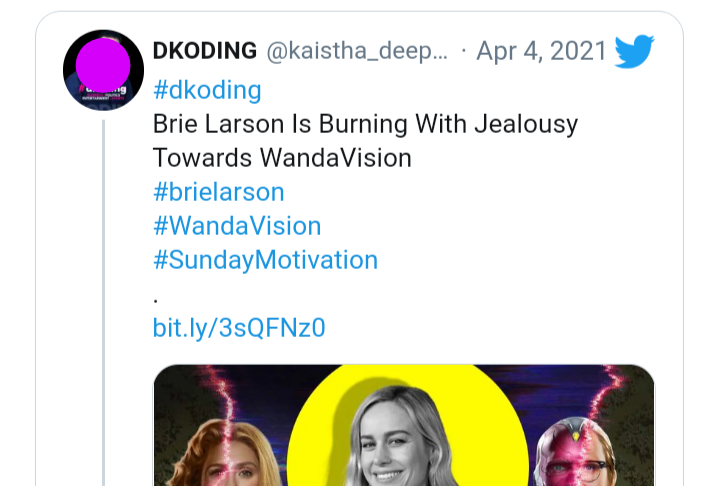Click the DKODING display name
Screen dimensions: 720x486
(204, 51)
